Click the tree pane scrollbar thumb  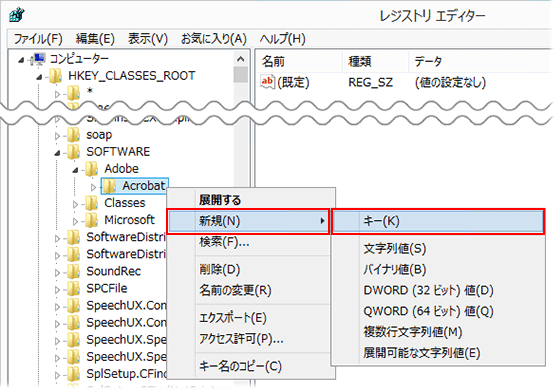click(241, 75)
